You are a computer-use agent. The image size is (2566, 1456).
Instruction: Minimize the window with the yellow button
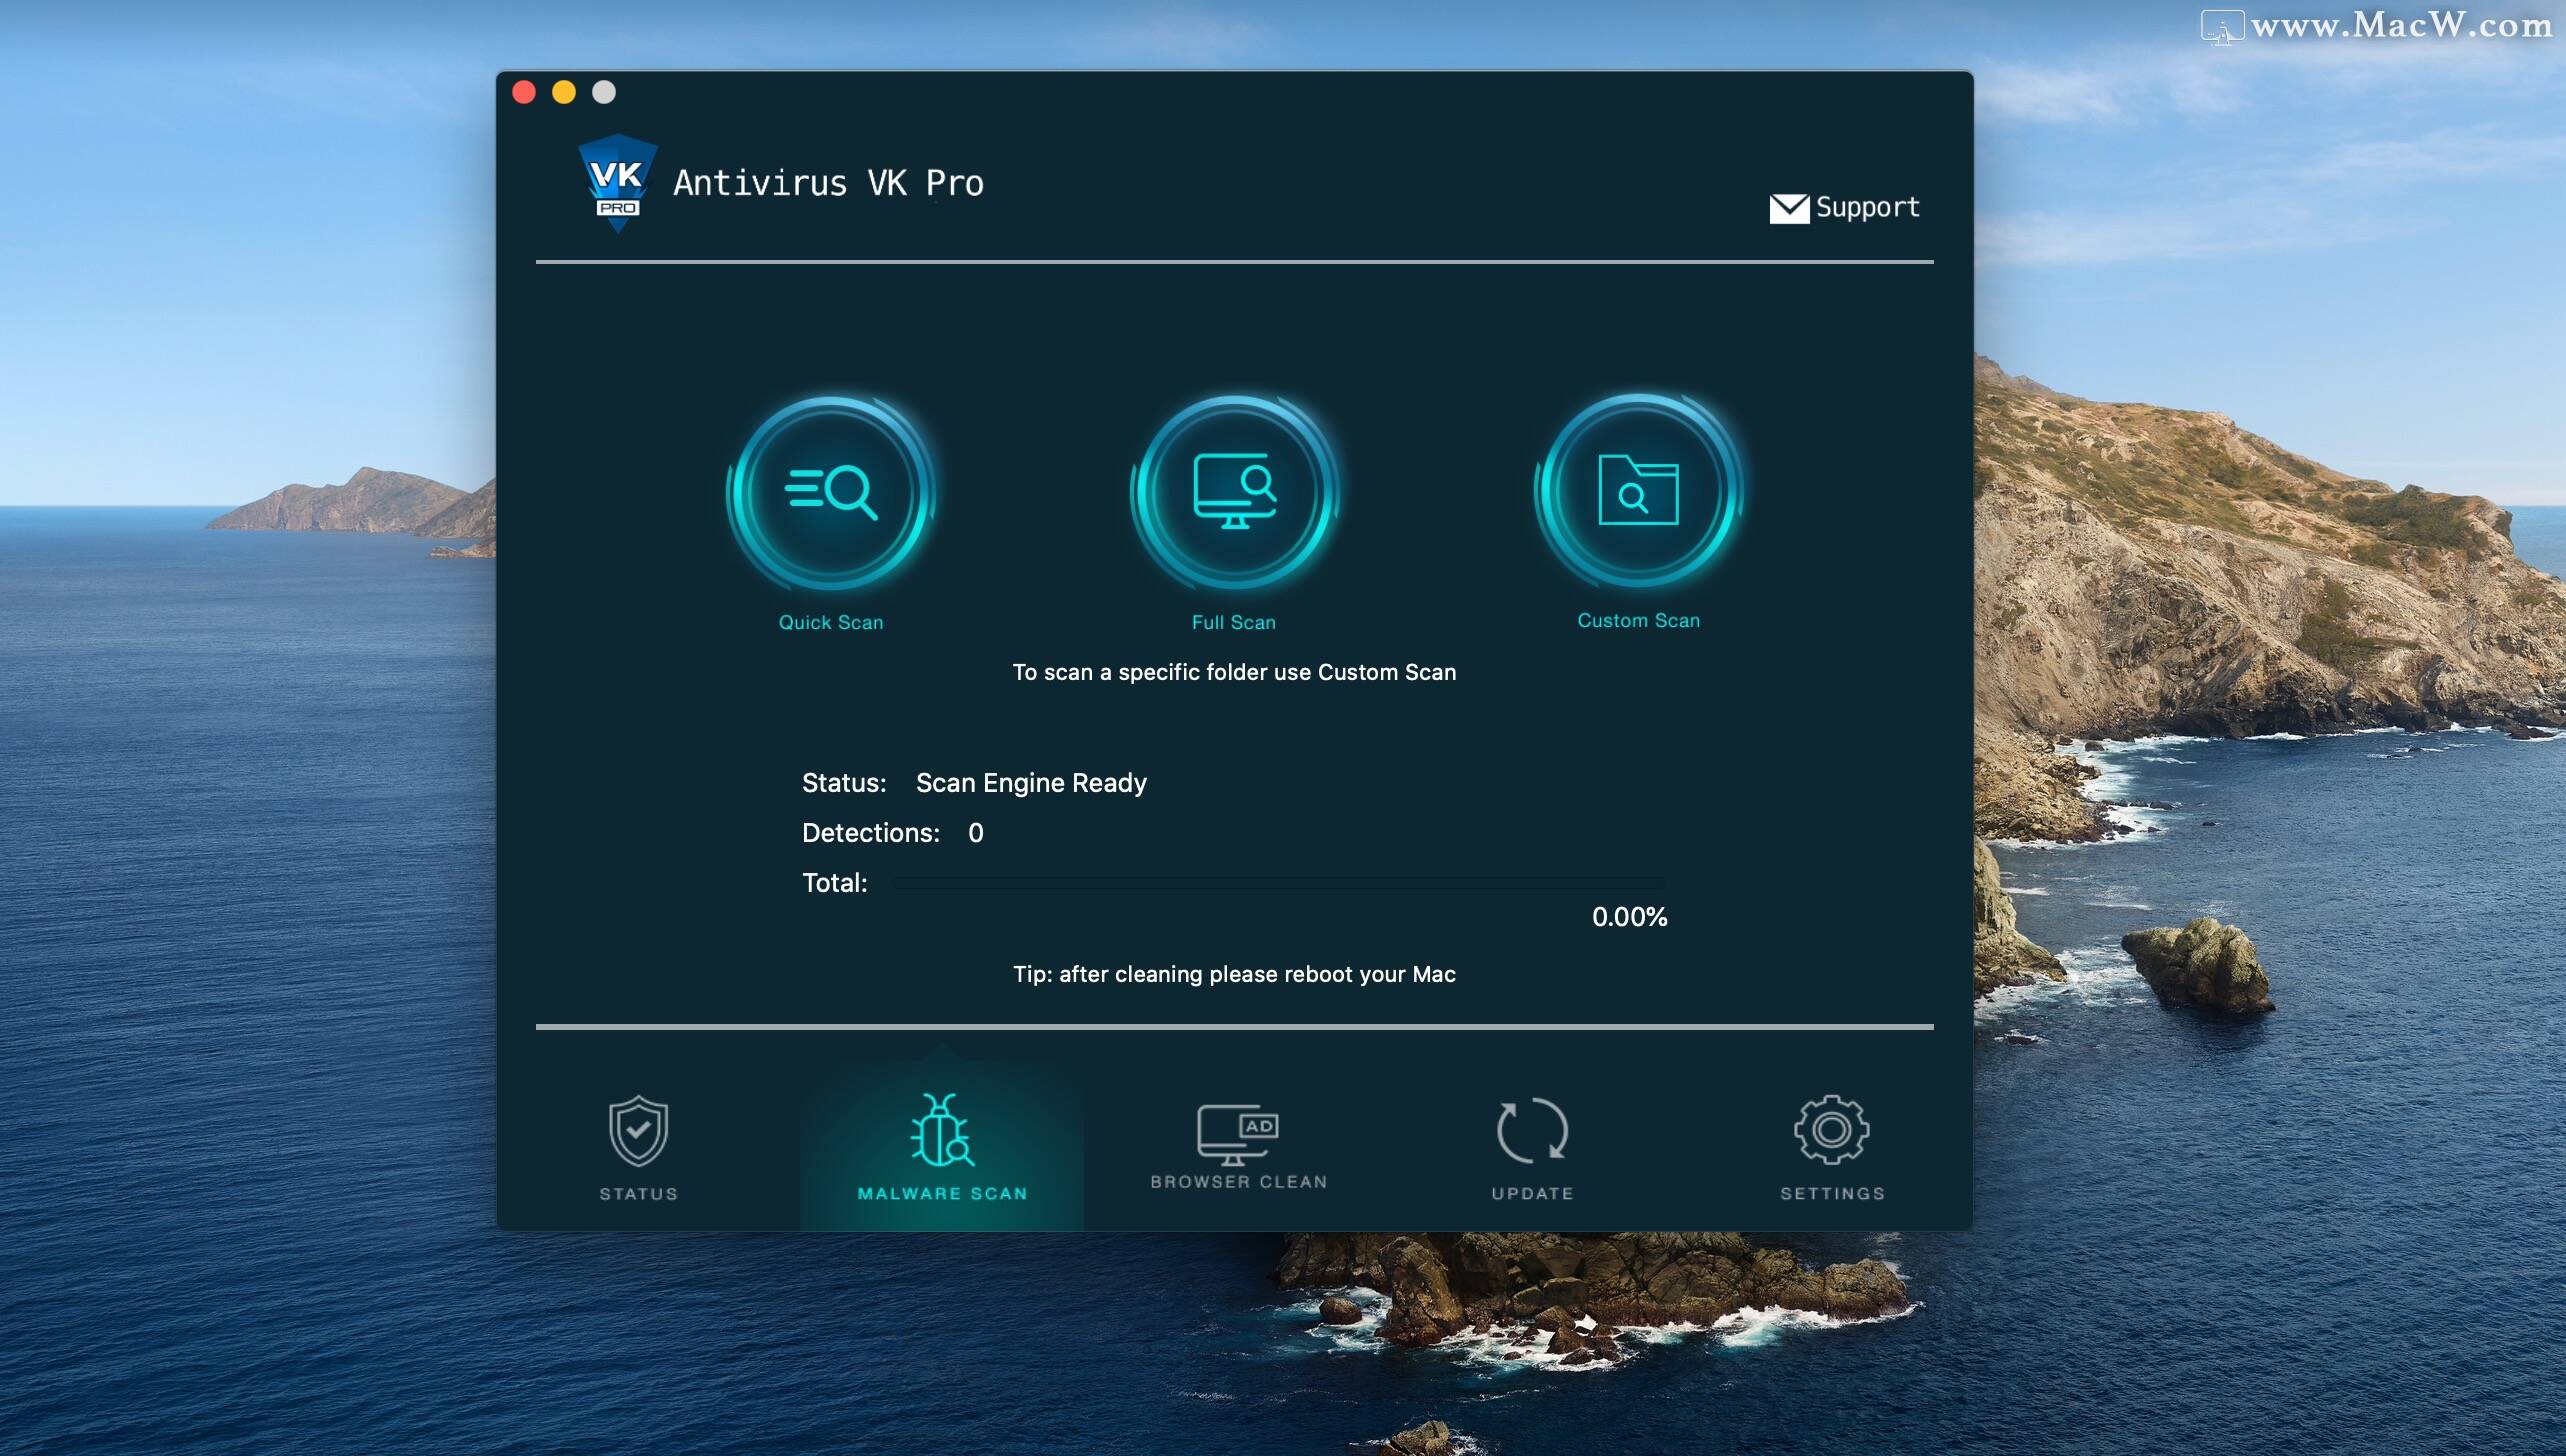564,92
